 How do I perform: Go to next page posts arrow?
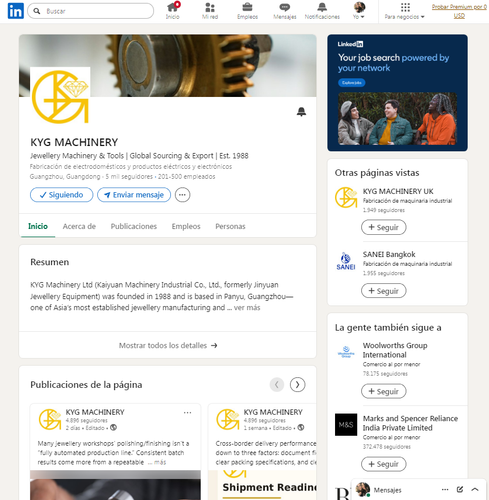click(x=297, y=385)
